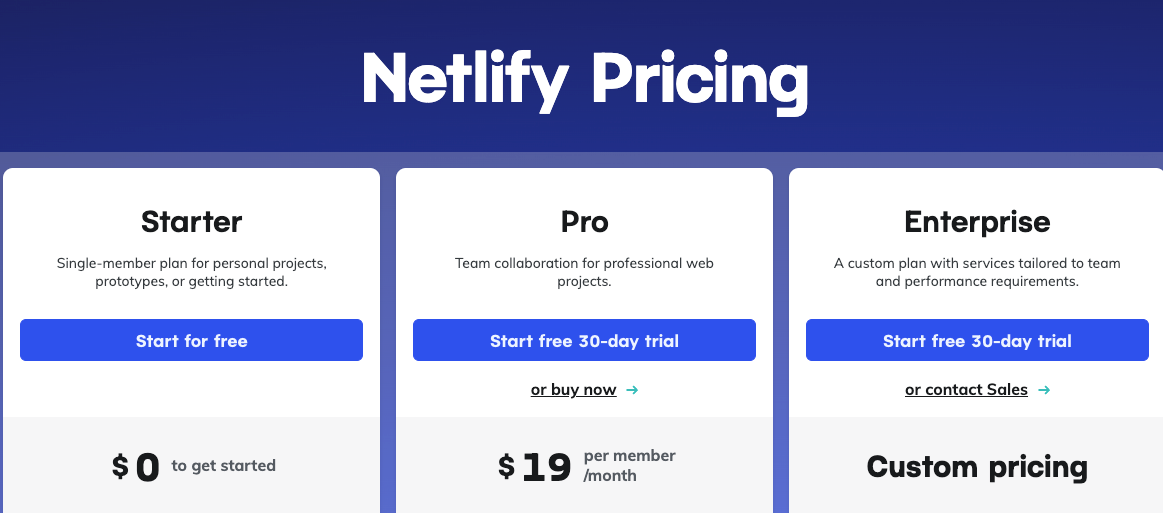Viewport: 1163px width, 513px height.
Task: Click the Enterprise custom plan description
Action: click(x=978, y=272)
